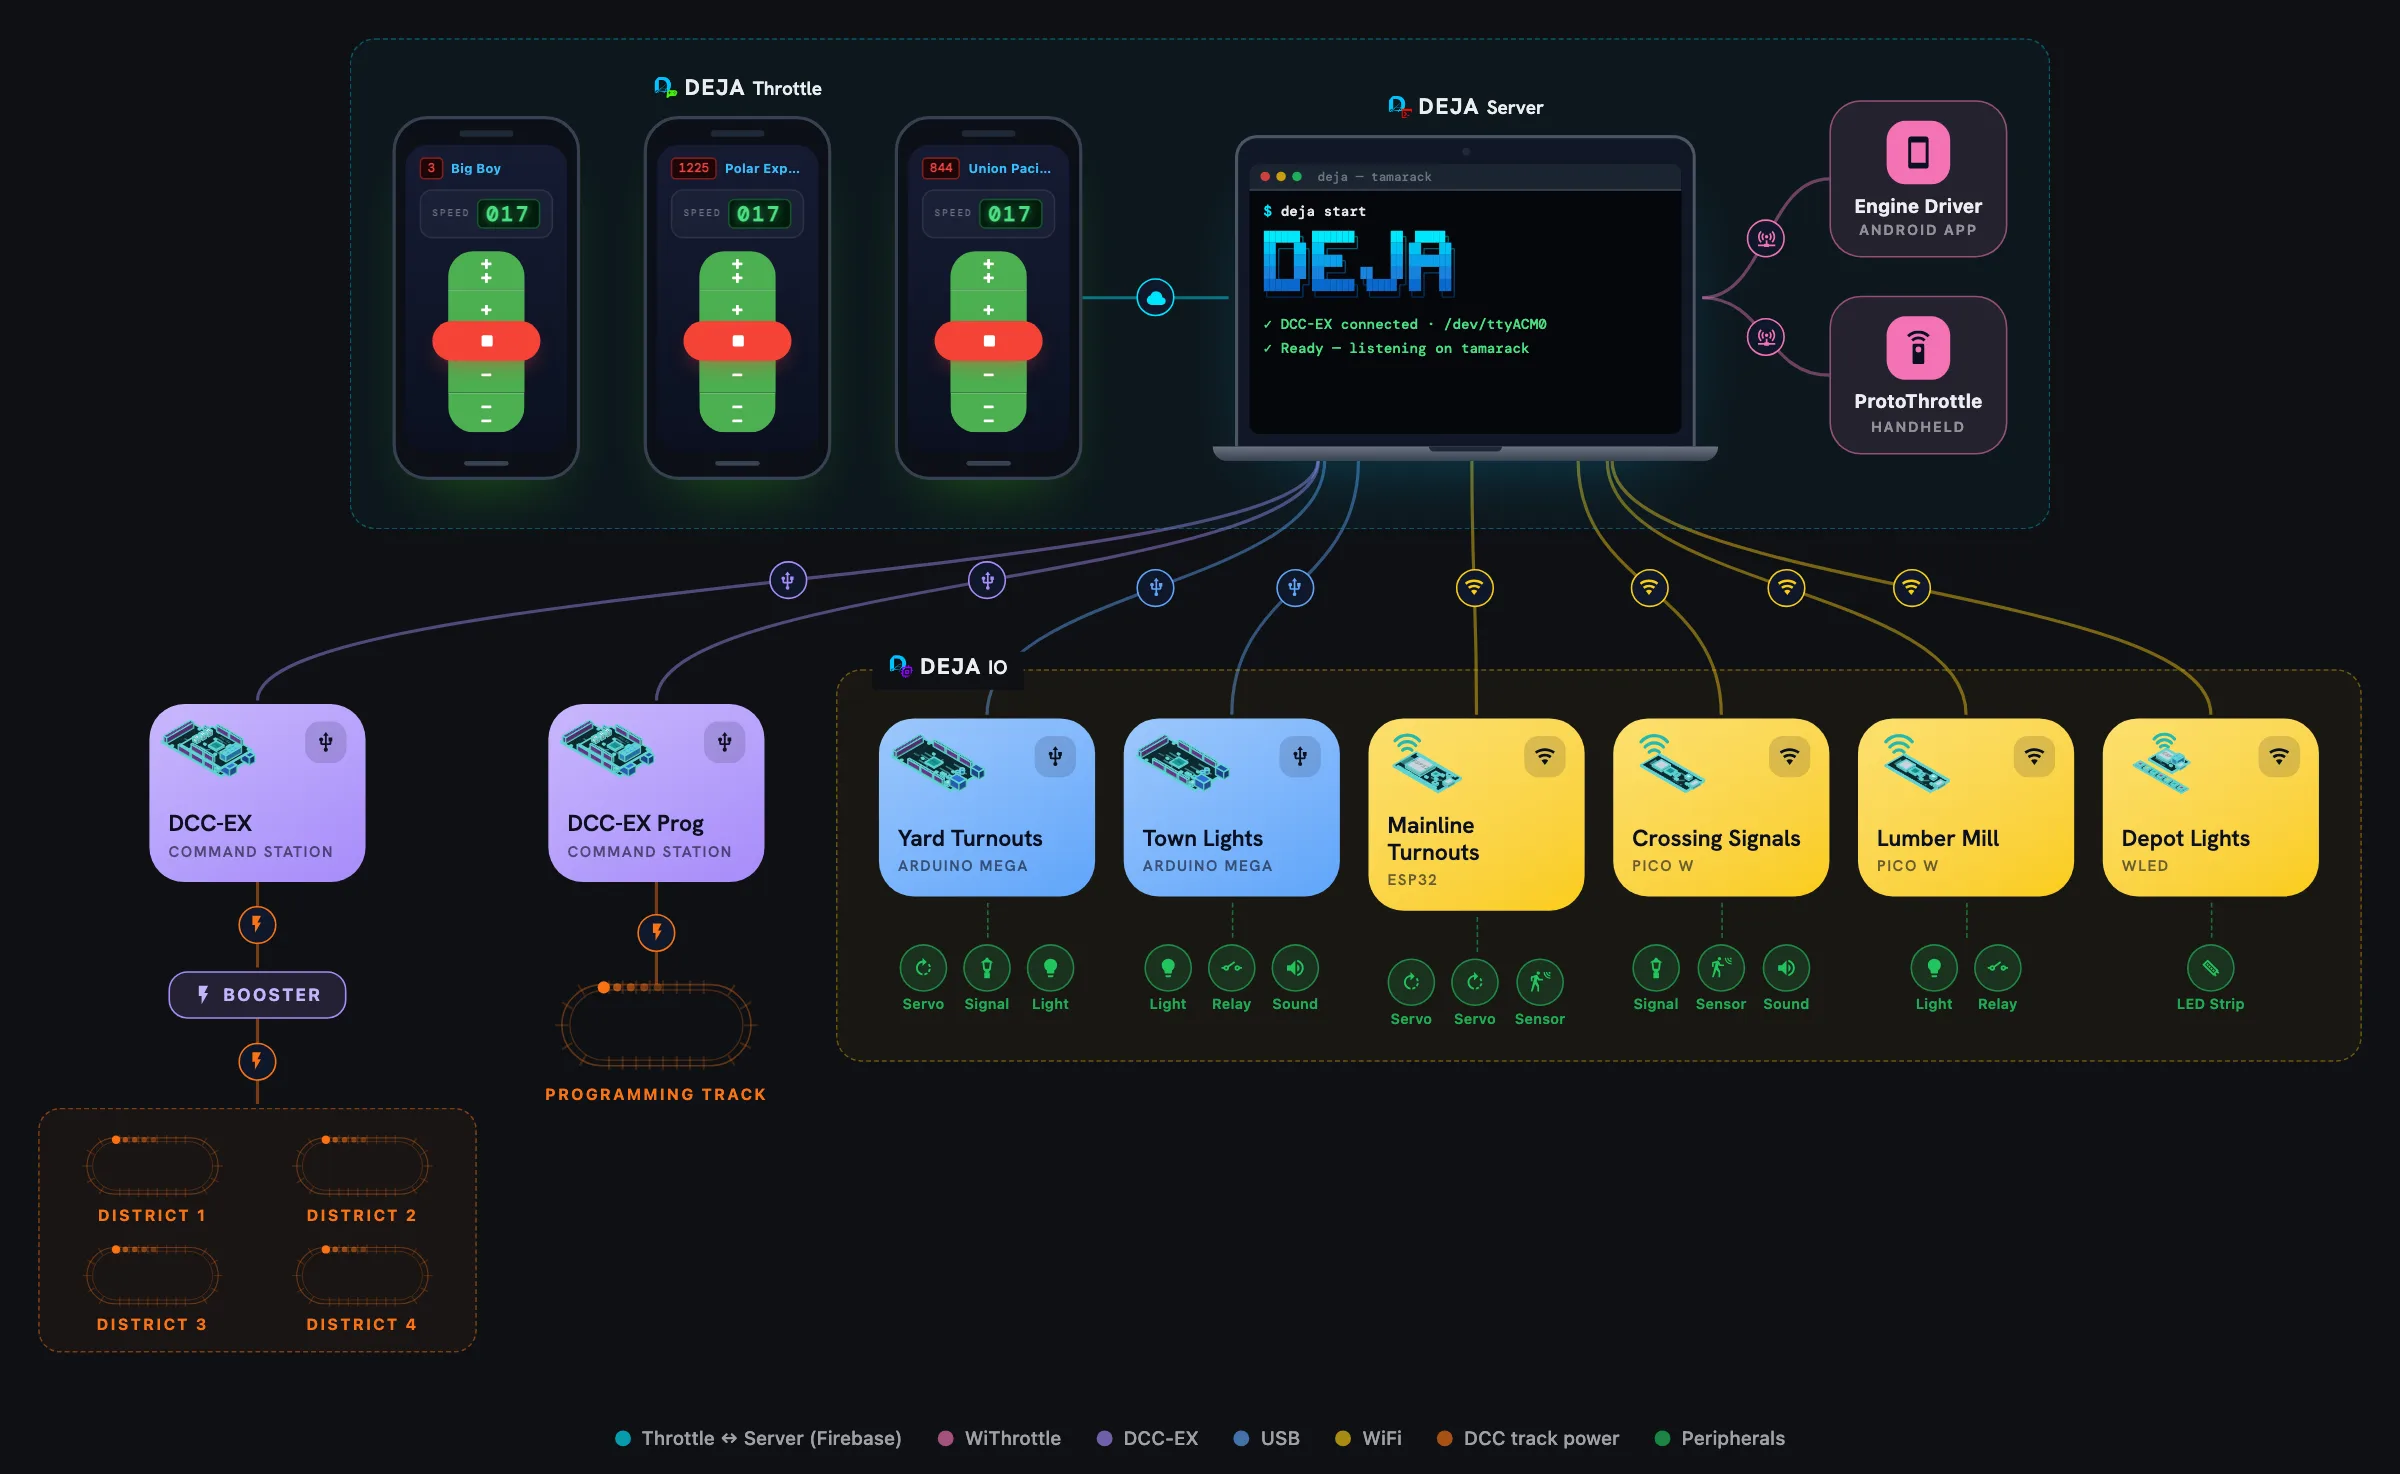Click the WiFi icon on Depot Lights card
The image size is (2400, 1474).
tap(2278, 756)
